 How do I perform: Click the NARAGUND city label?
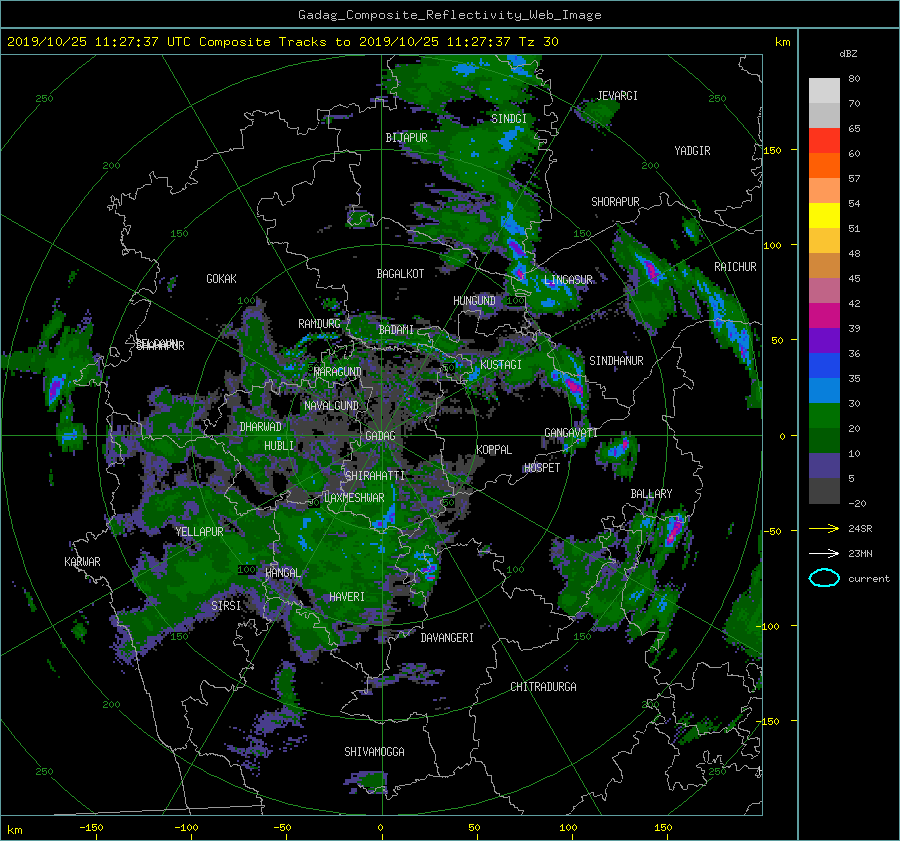click(x=338, y=372)
